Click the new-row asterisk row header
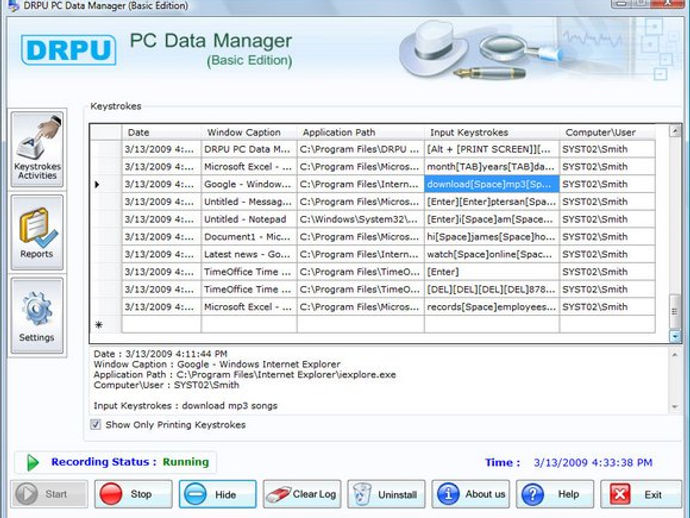Image resolution: width=690 pixels, height=518 pixels. coord(106,325)
